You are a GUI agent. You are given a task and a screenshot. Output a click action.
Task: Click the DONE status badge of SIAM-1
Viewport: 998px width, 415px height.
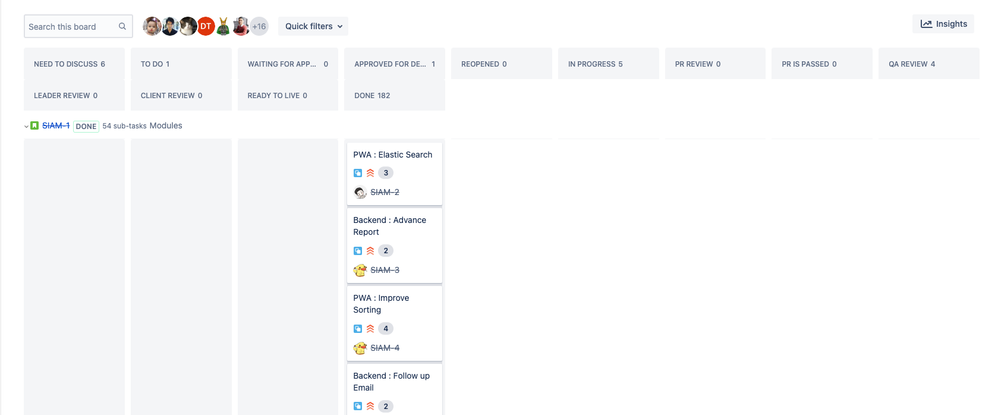86,126
